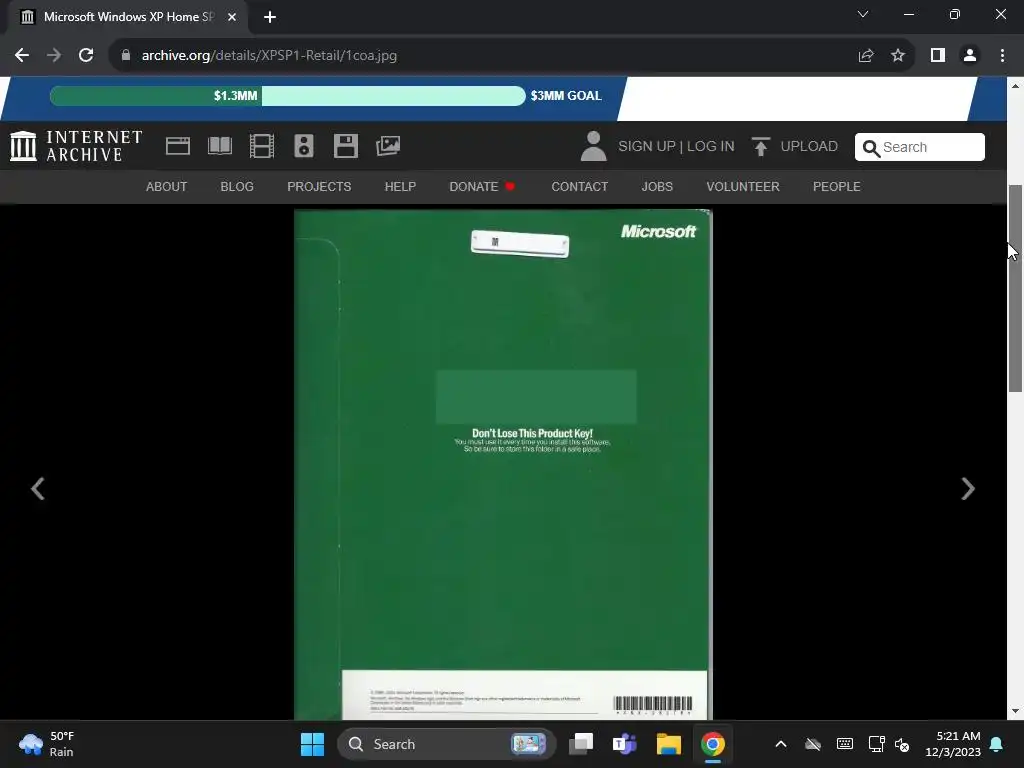Click the donation progress bar

click(287, 96)
